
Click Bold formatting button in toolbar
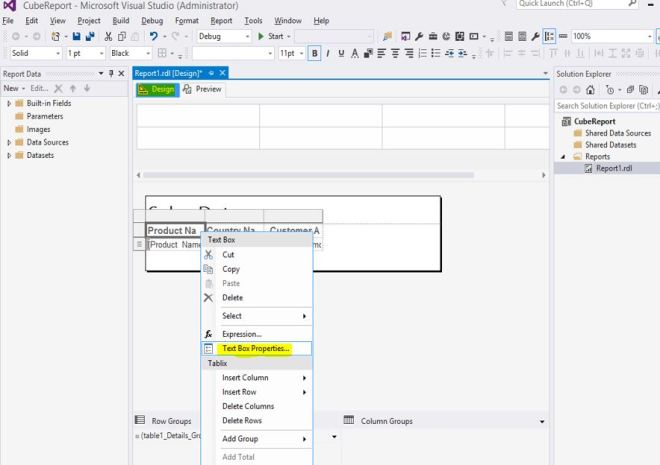point(314,53)
